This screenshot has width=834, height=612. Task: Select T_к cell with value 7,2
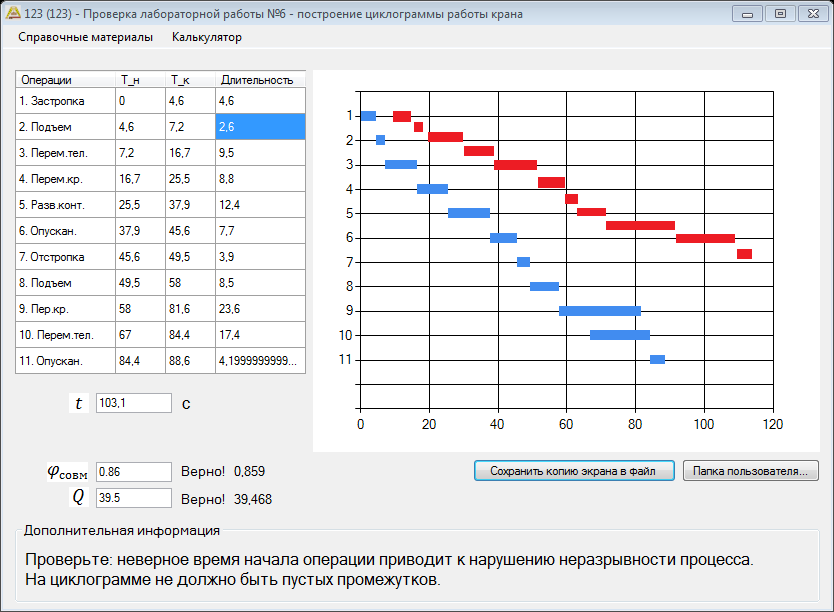pyautogui.click(x=190, y=127)
